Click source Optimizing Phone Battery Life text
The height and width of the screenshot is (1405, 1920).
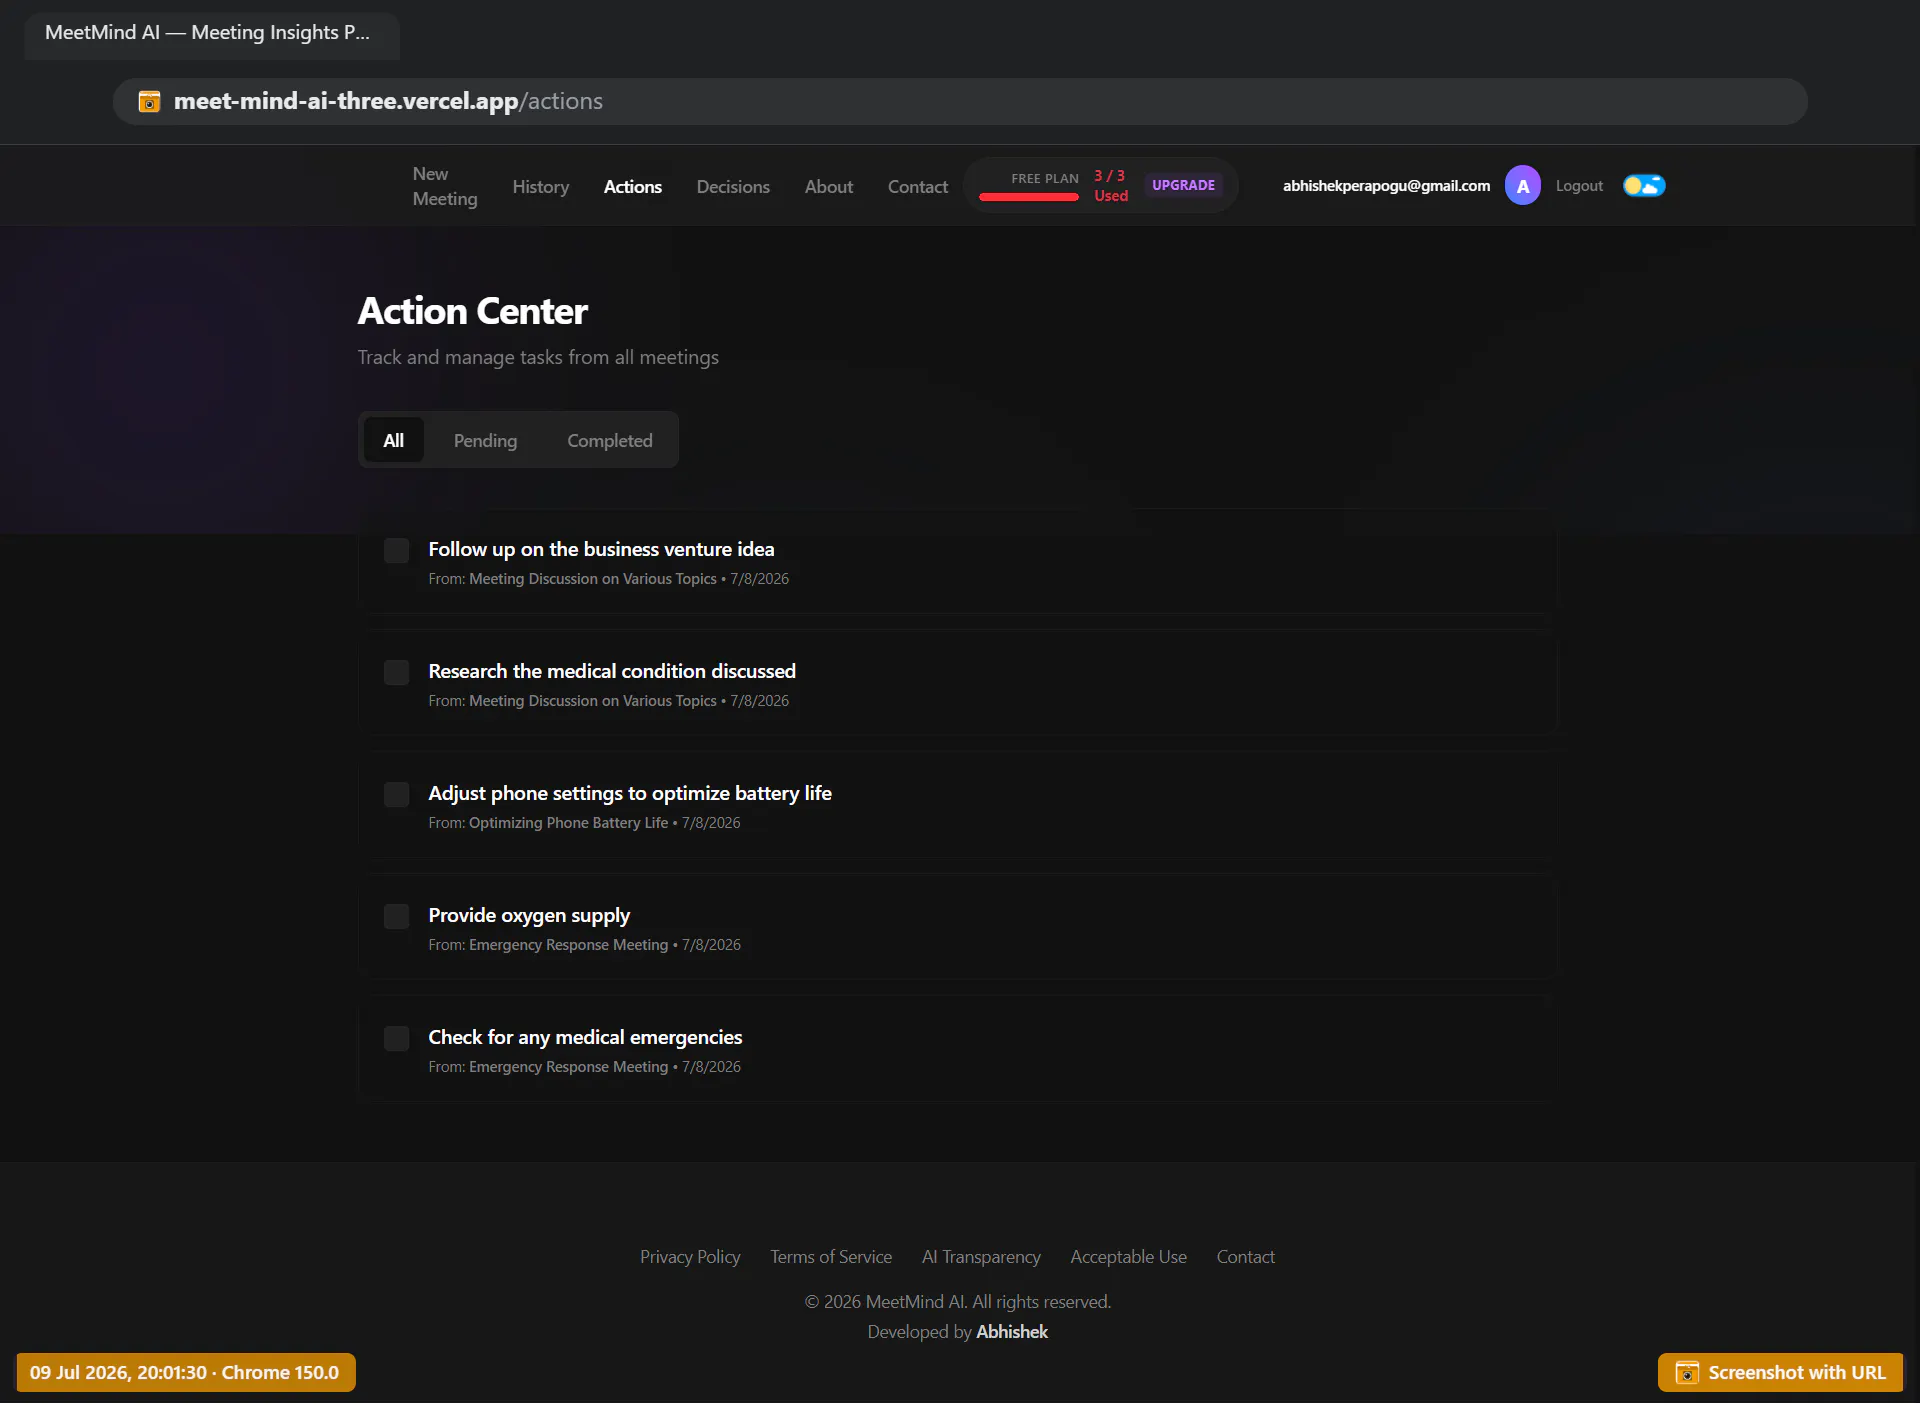(568, 823)
